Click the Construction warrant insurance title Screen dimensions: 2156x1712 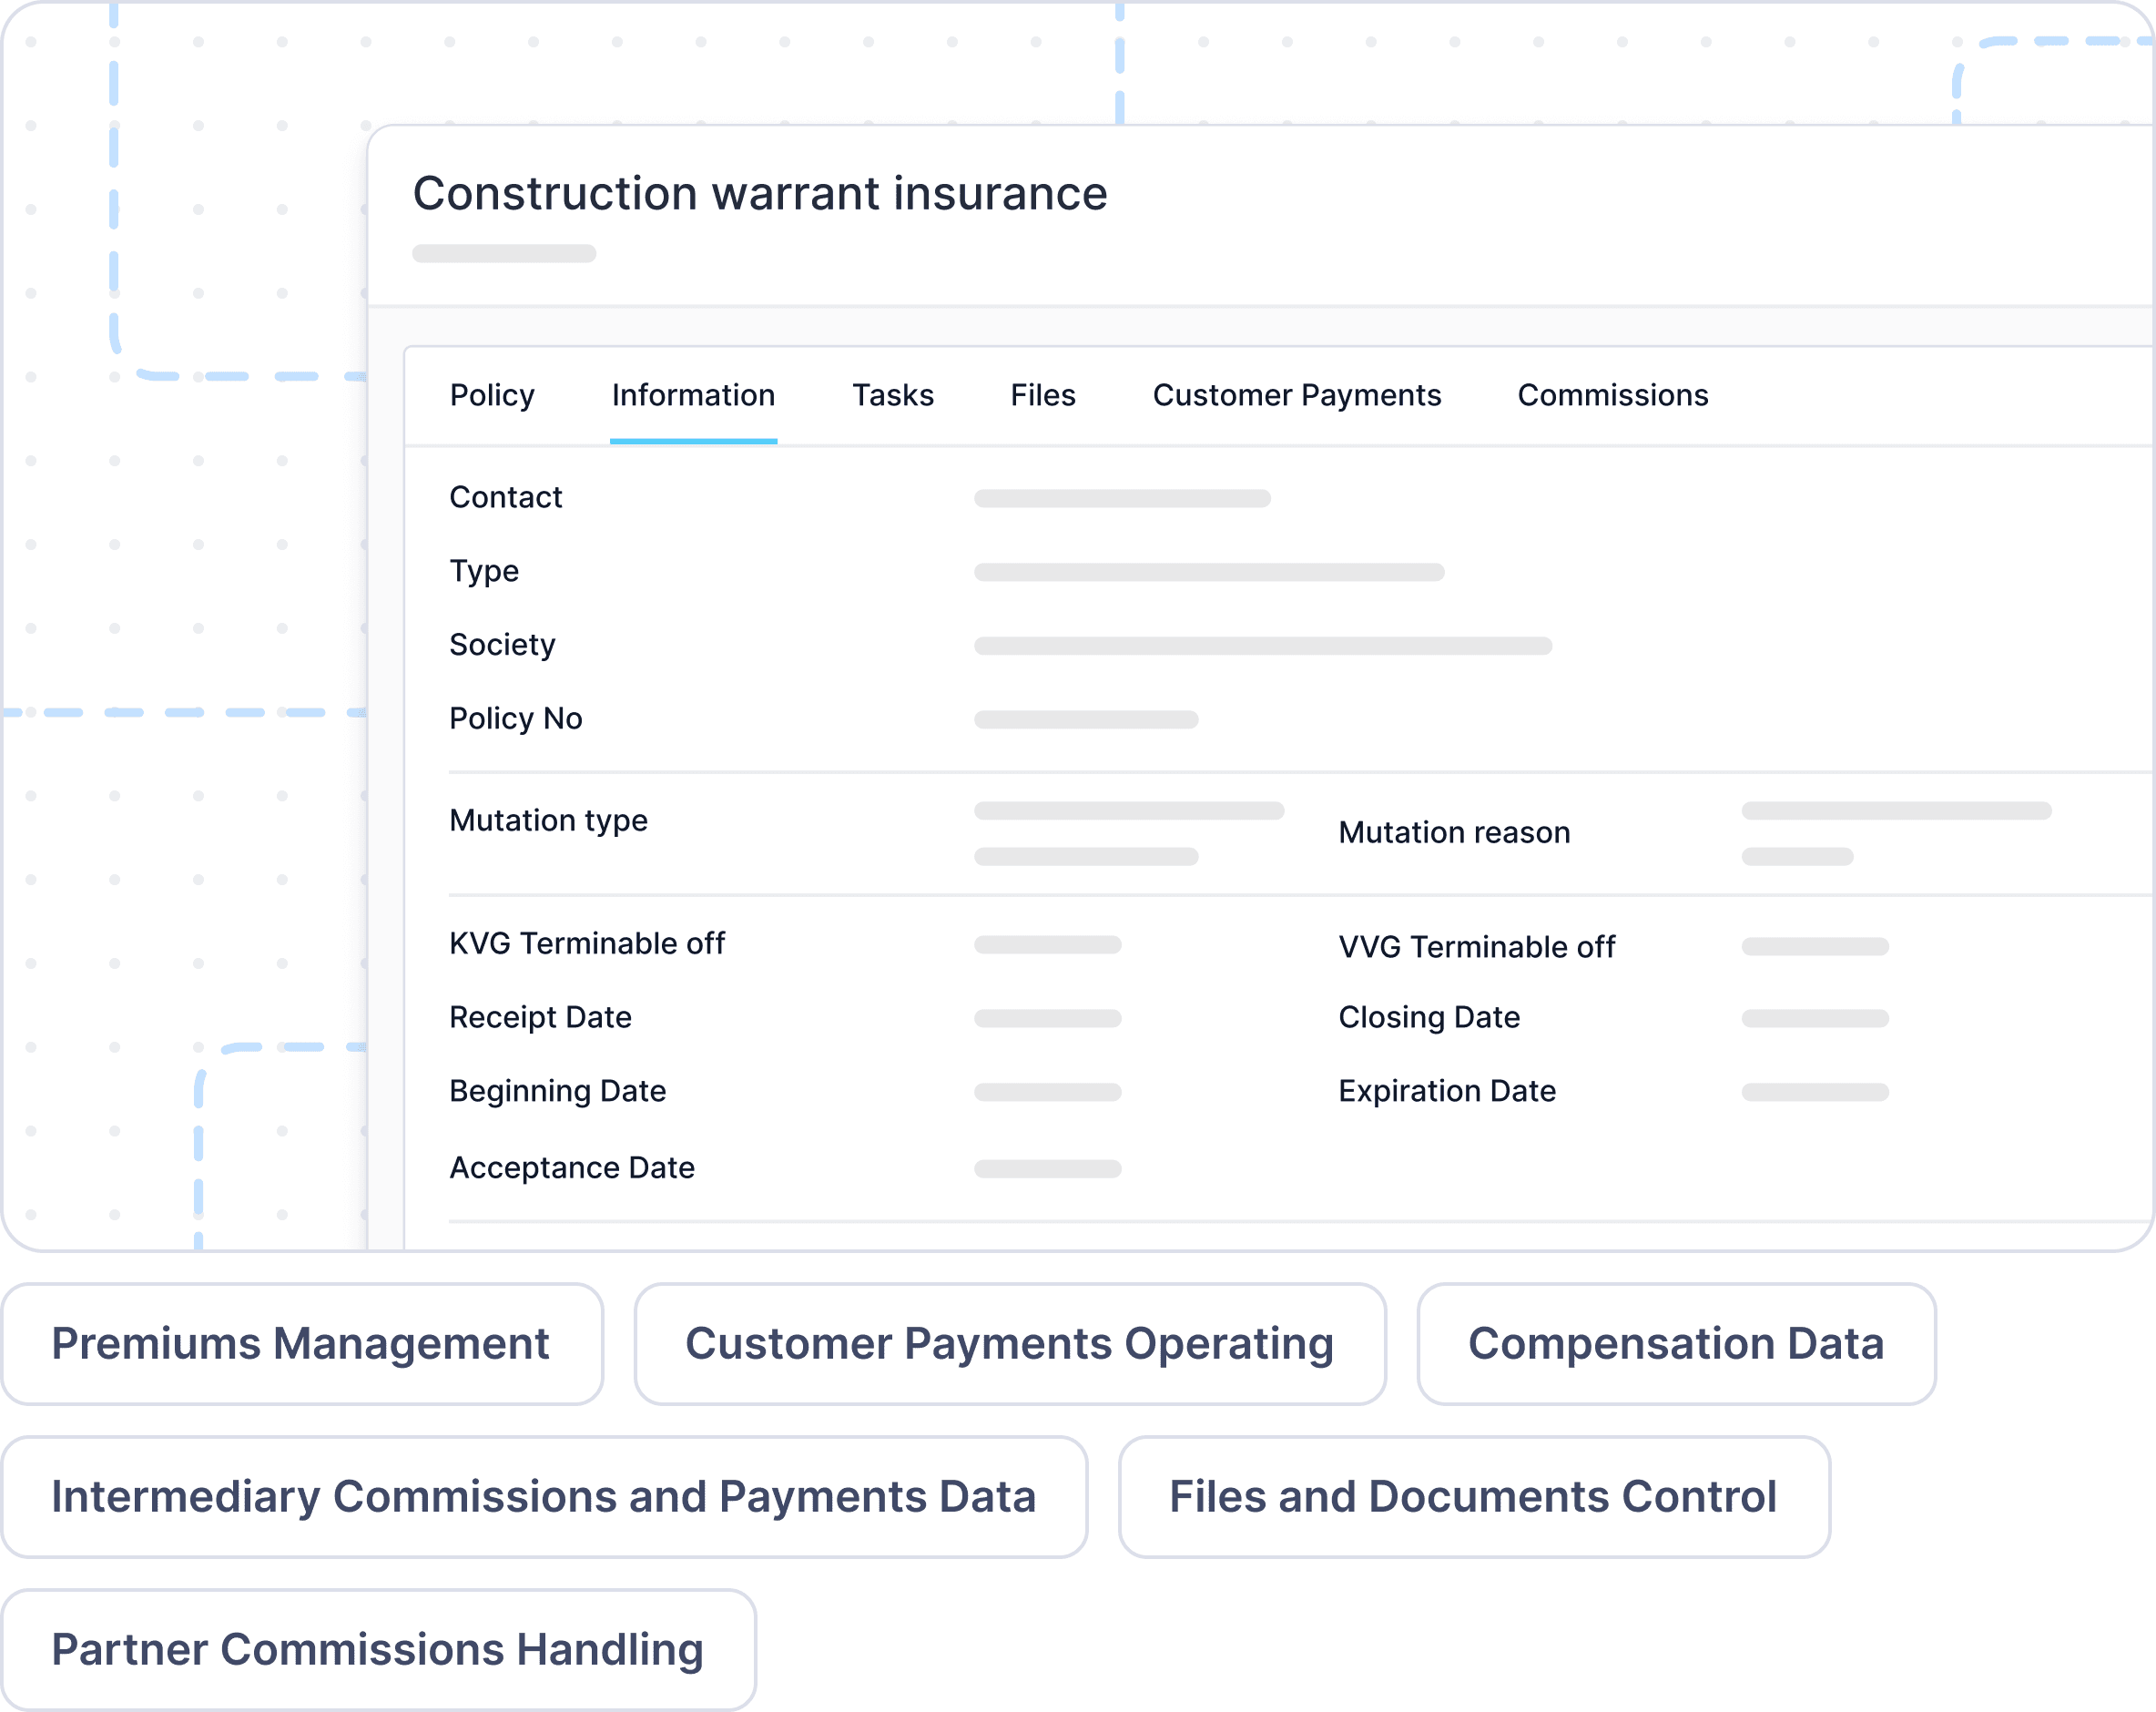[760, 193]
